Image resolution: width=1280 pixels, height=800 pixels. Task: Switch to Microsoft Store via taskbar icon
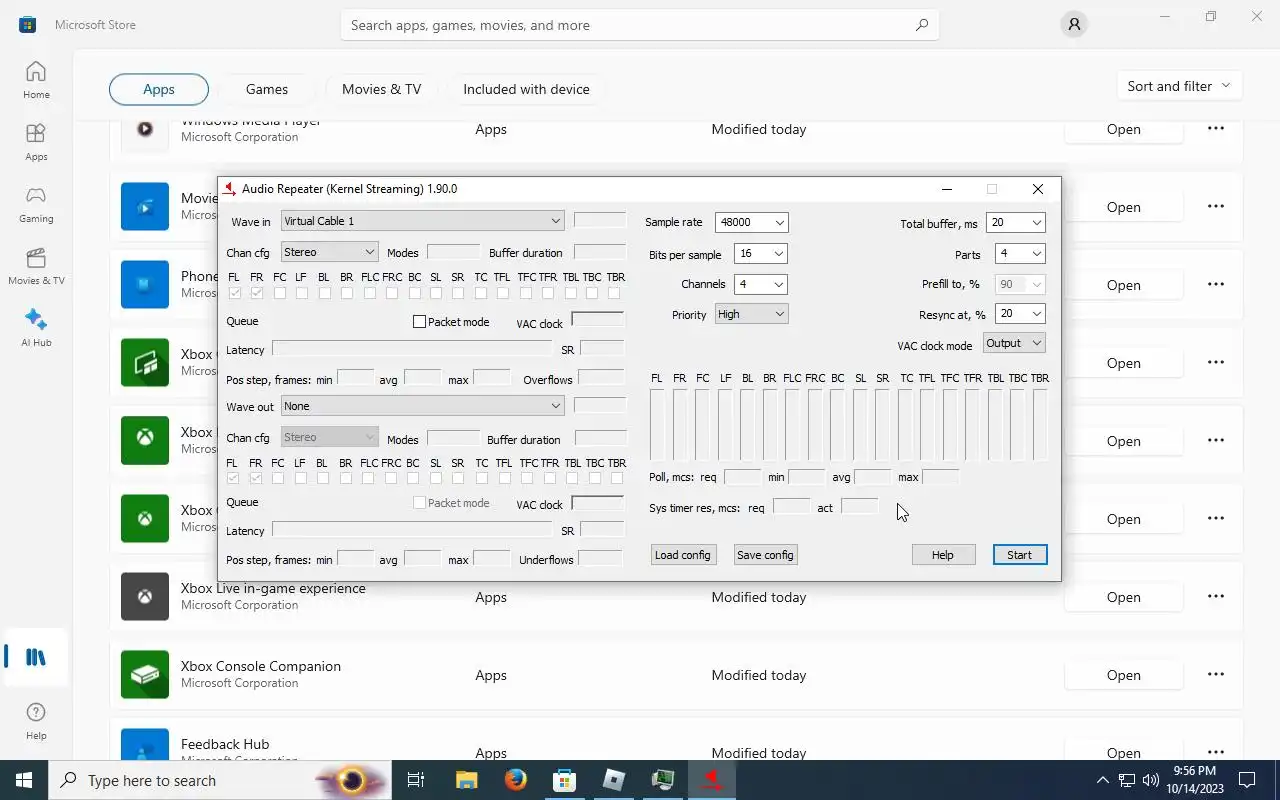[565, 780]
